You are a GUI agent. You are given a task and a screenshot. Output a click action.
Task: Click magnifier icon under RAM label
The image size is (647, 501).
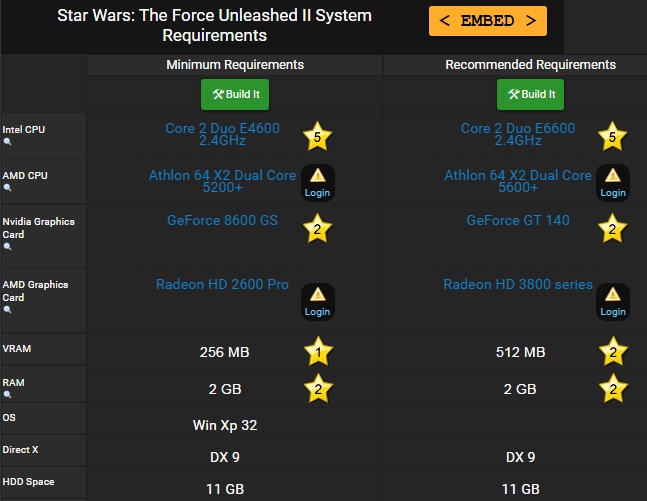tap(8, 393)
